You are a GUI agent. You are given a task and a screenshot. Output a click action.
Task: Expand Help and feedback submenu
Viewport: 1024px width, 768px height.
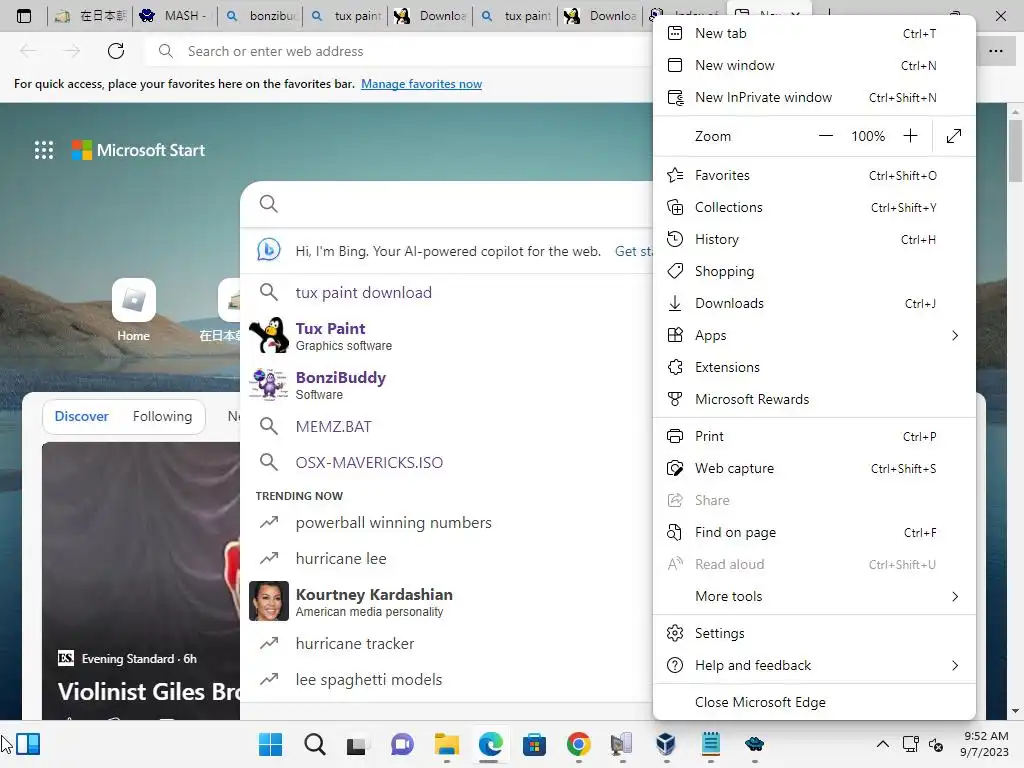tap(814, 665)
